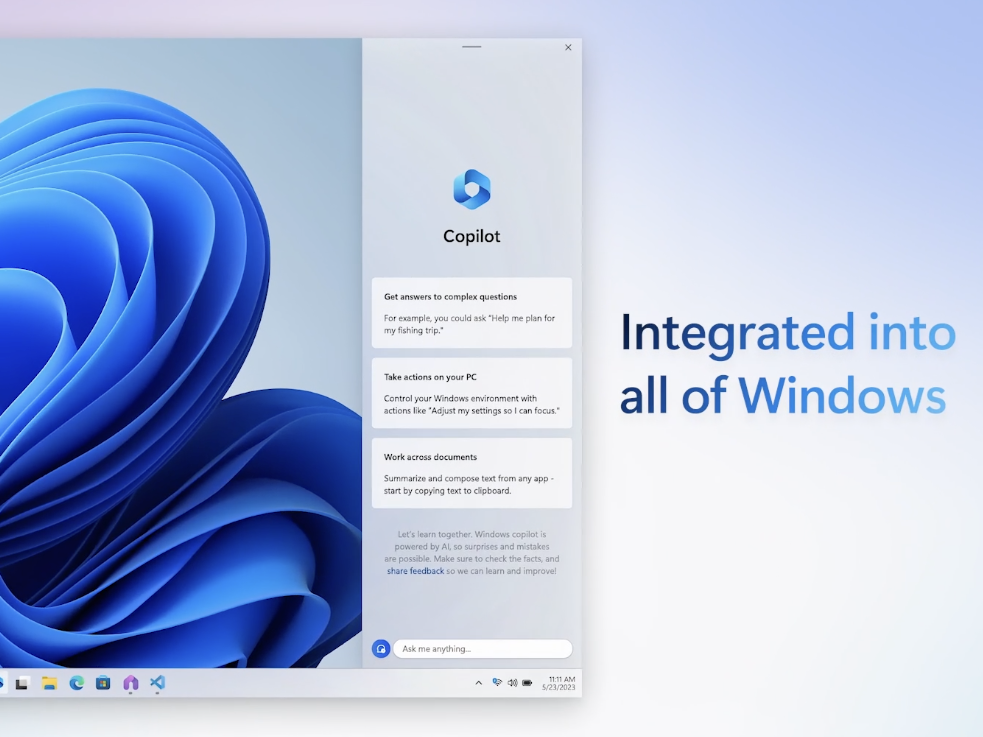Open Visual Studio Code from the taskbar
Screen dimensions: 983x737
click(x=157, y=682)
